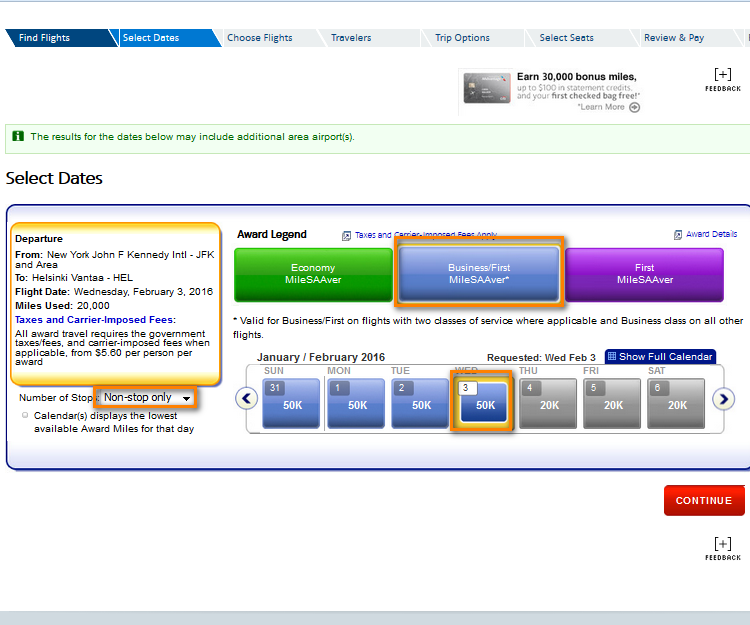The width and height of the screenshot is (750, 625).
Task: Select Business/First MileSAAver award type
Action: [478, 275]
